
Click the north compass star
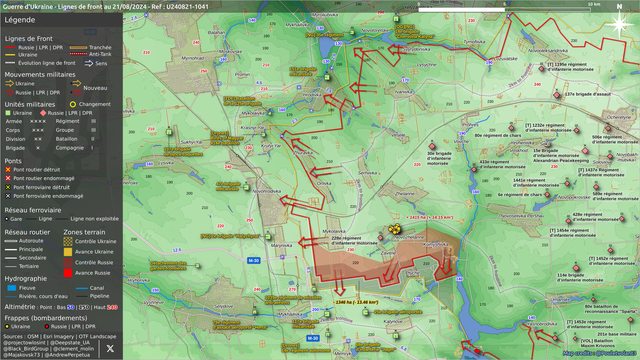click(619, 24)
